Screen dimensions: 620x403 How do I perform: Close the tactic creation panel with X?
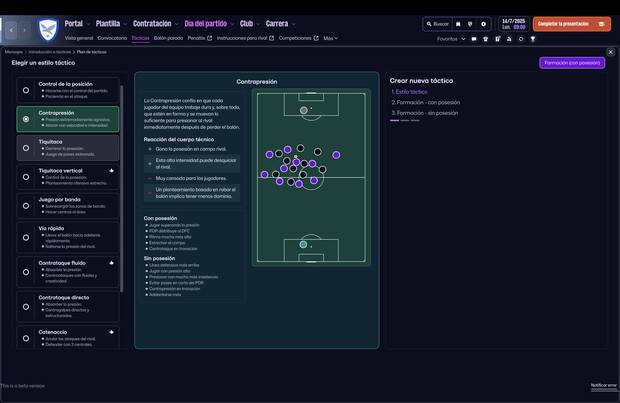click(611, 52)
